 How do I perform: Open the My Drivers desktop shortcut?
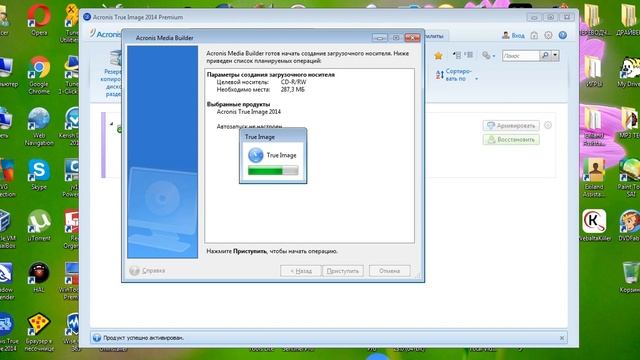[x=629, y=71]
